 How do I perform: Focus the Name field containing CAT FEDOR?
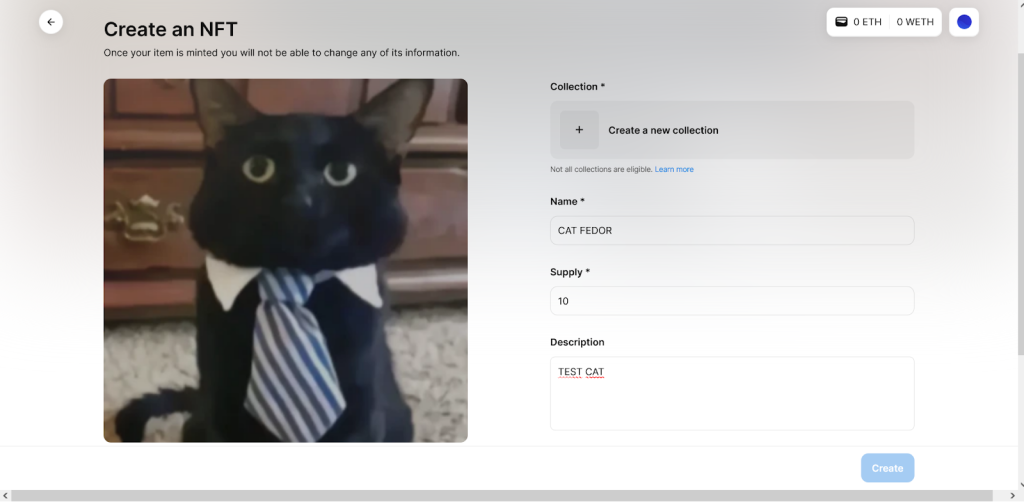732,231
